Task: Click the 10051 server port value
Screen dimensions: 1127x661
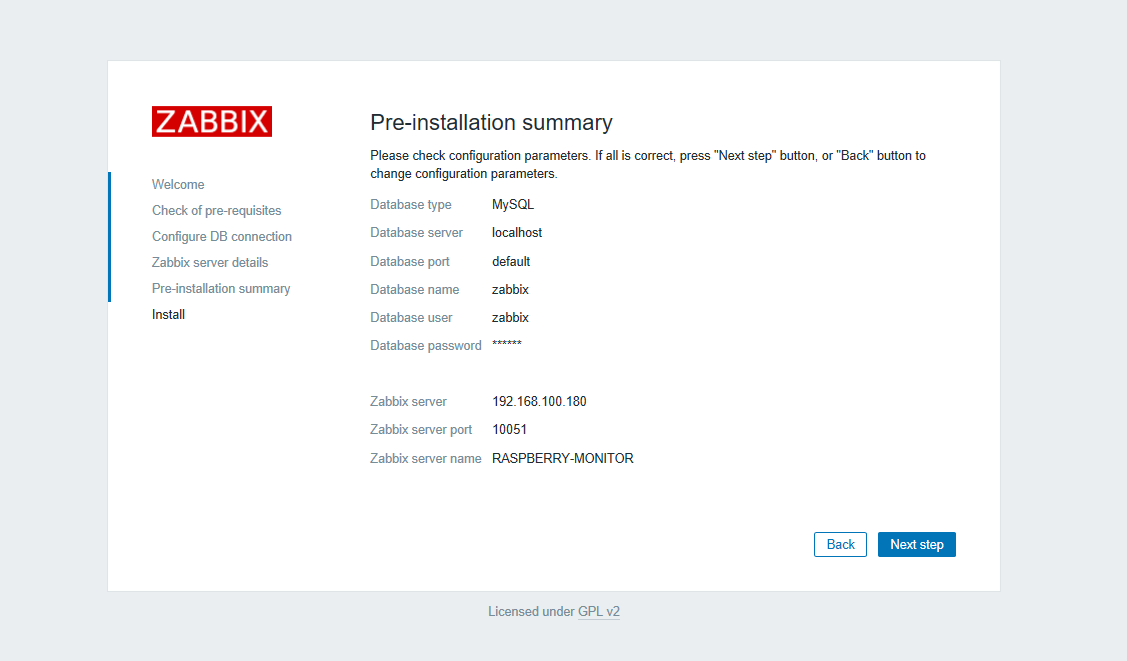Action: click(509, 429)
